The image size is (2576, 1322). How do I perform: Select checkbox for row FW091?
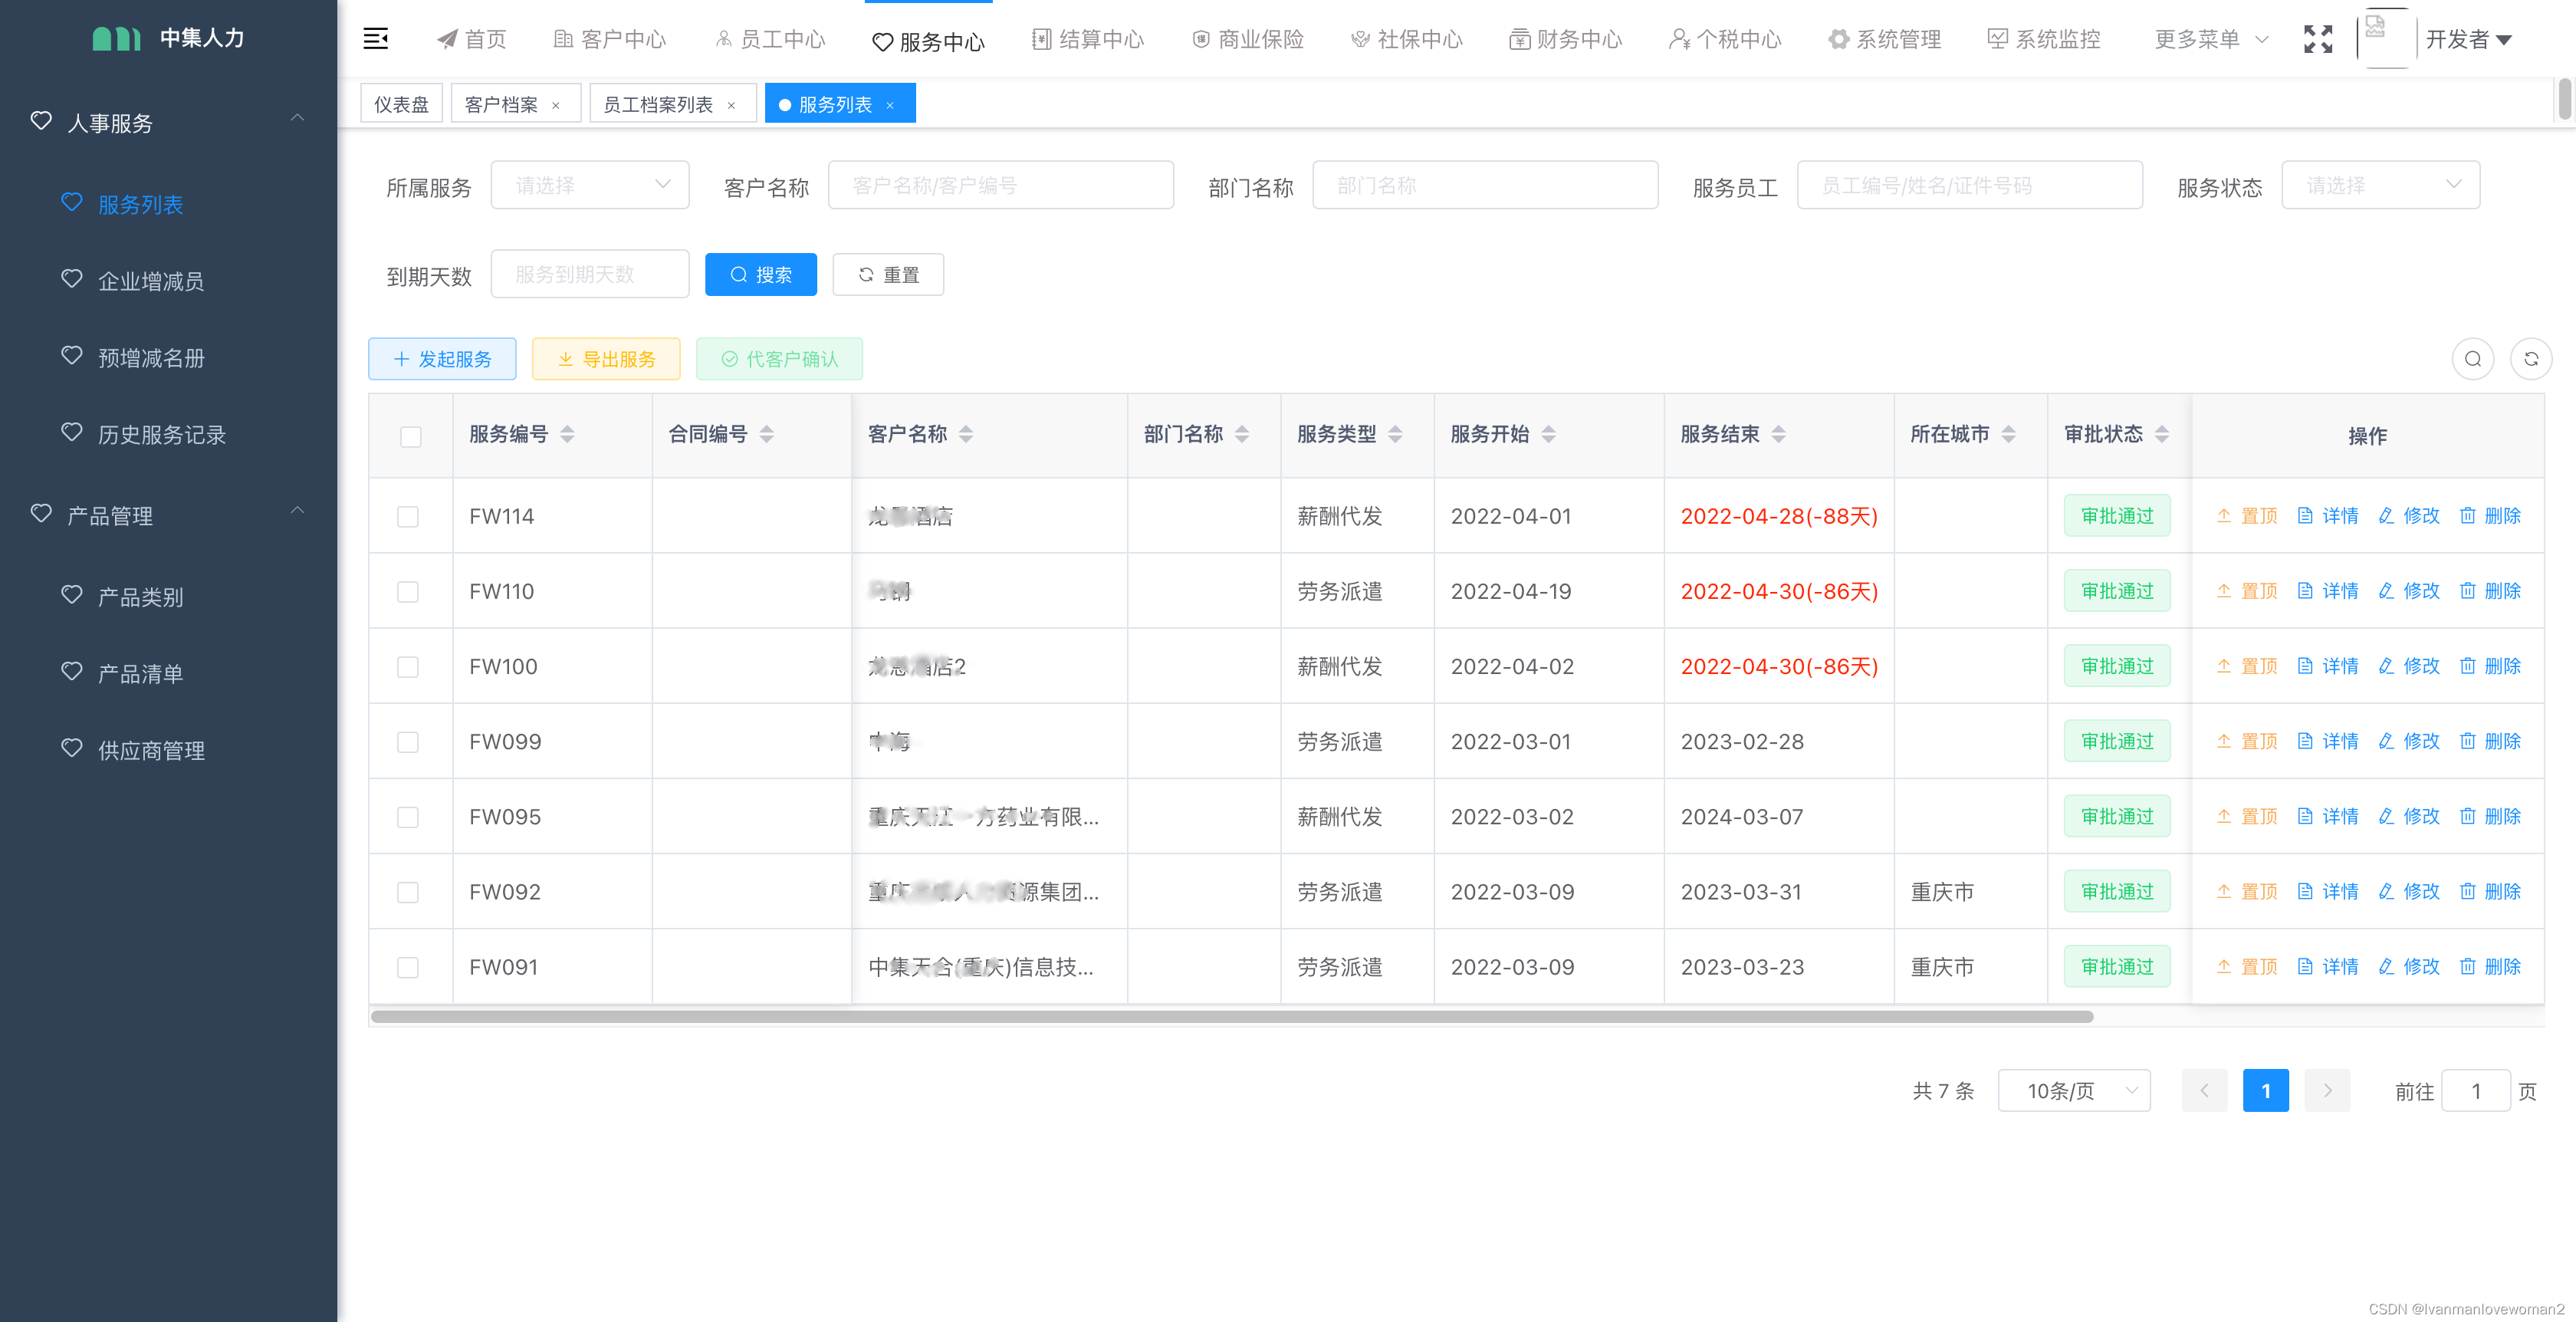[408, 967]
